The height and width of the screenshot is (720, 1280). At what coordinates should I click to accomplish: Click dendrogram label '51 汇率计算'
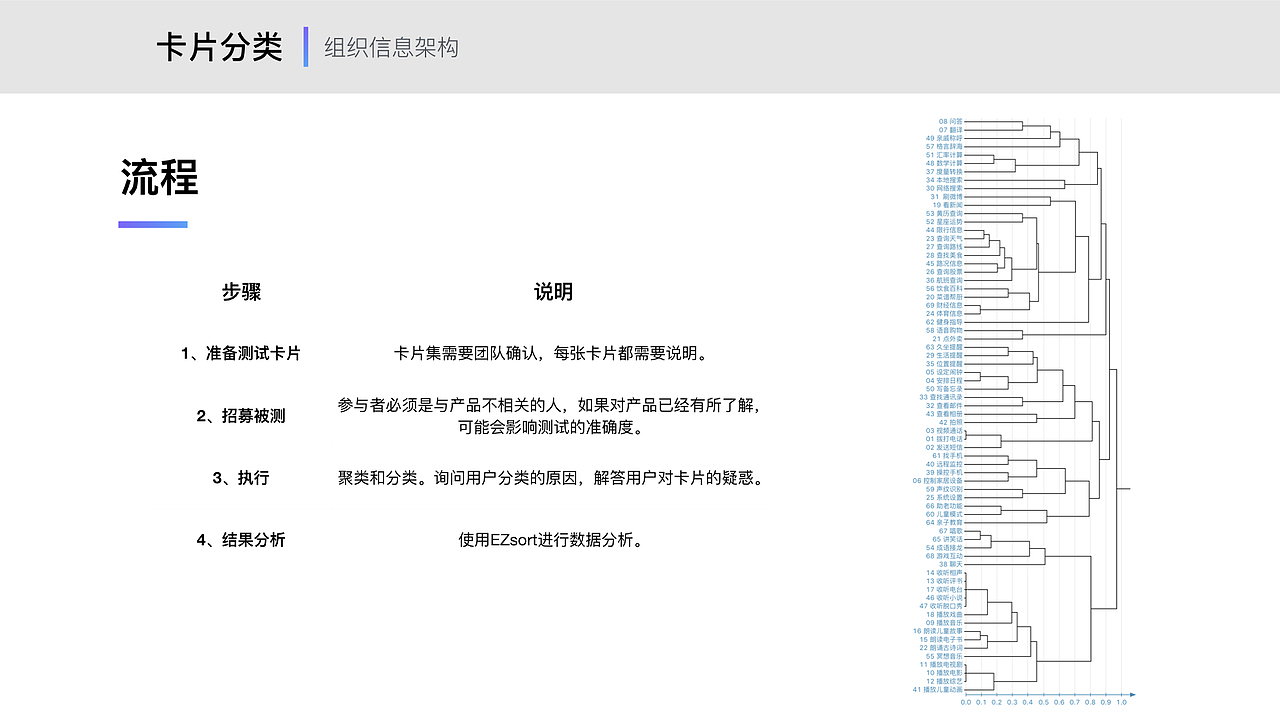click(945, 155)
